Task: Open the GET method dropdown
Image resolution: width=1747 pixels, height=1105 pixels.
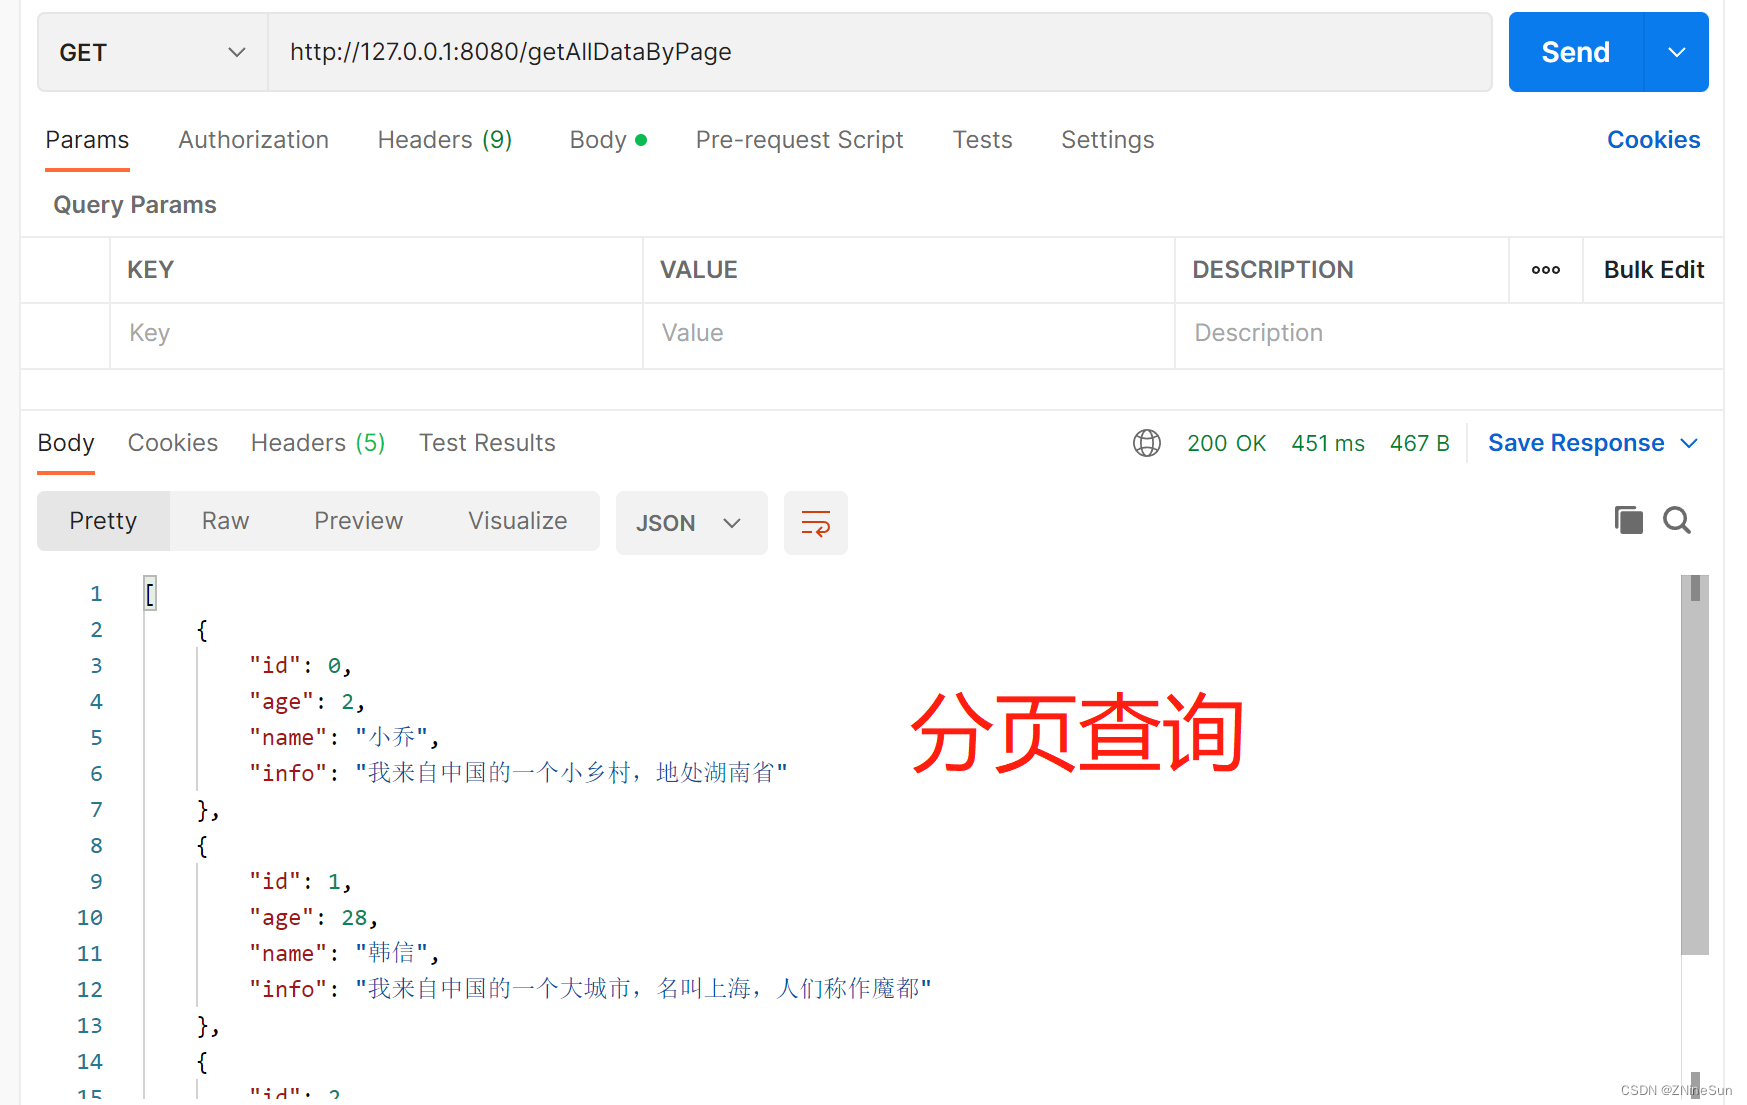Action: point(152,52)
